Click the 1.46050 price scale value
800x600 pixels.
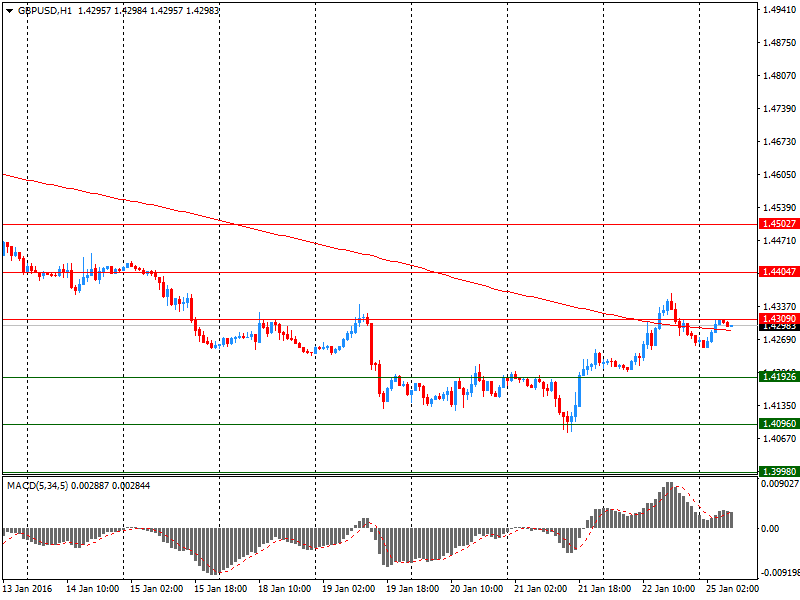tap(779, 174)
